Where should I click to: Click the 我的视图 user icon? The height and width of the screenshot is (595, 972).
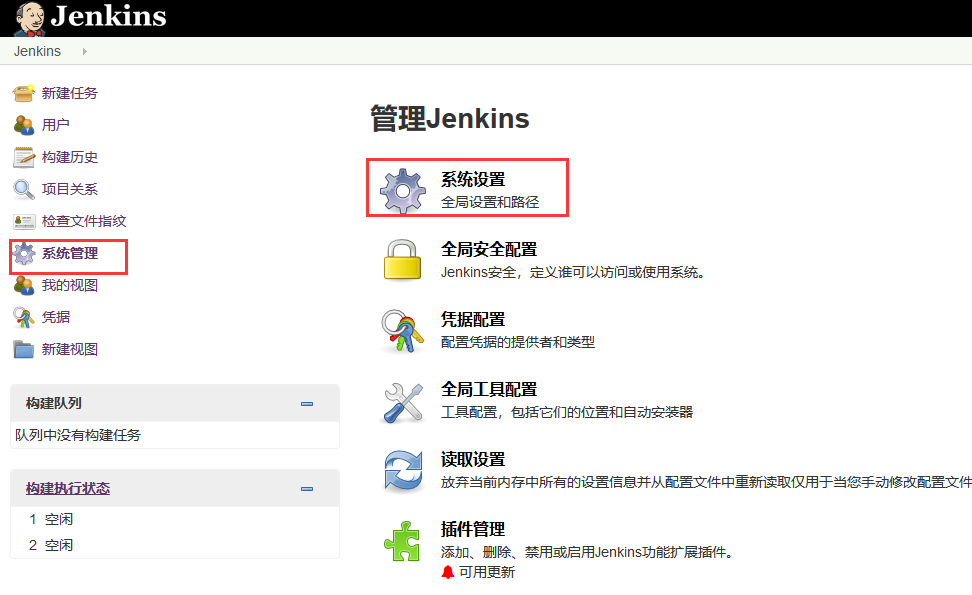(24, 285)
